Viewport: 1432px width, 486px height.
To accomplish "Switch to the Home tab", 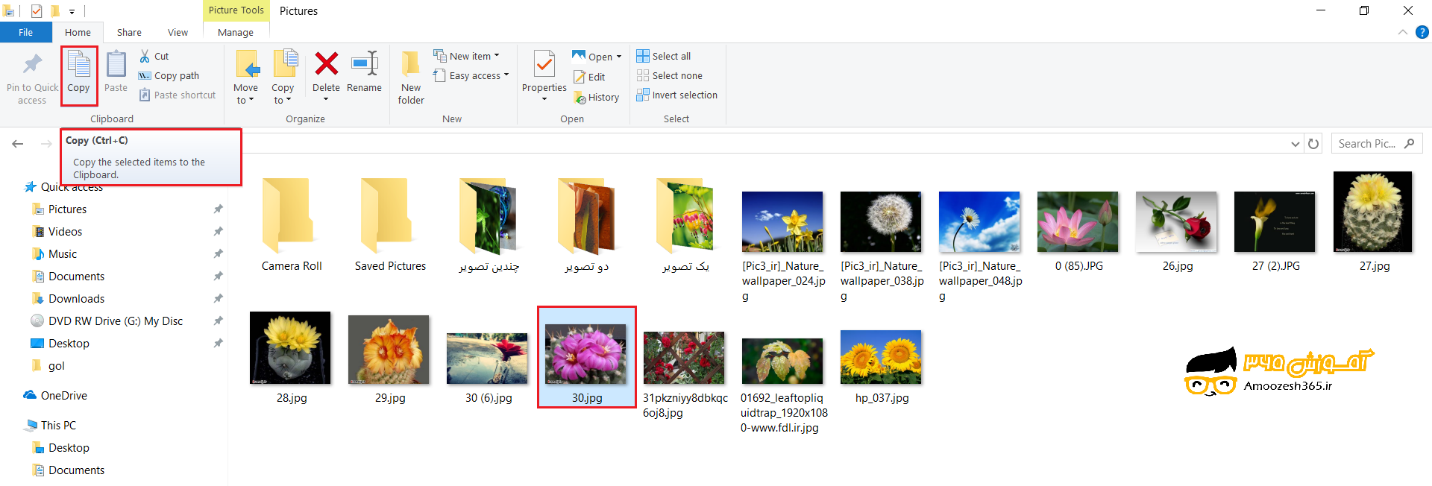I will click(78, 32).
